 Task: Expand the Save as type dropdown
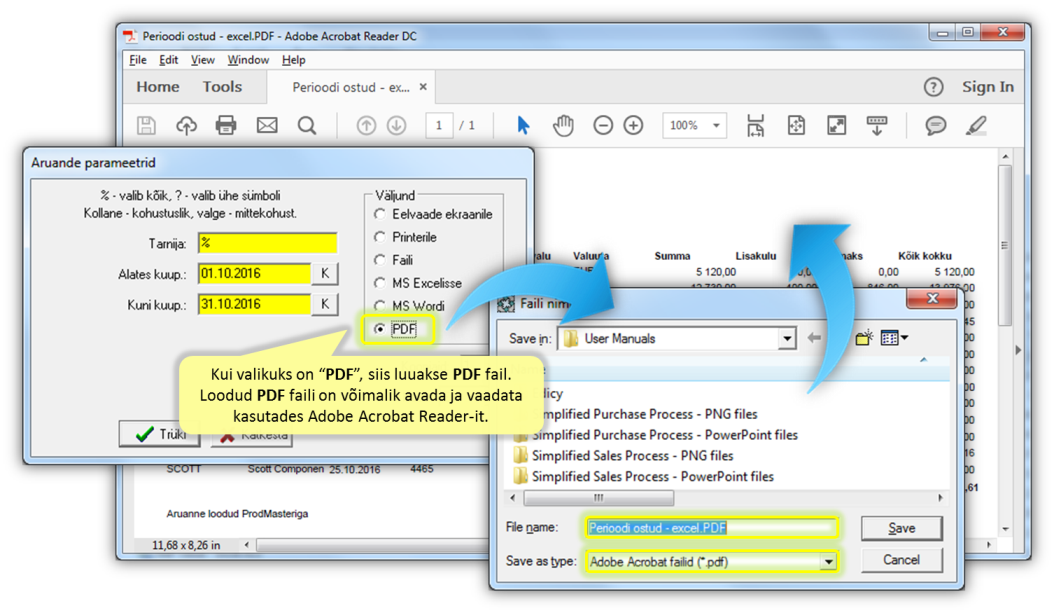pyautogui.click(x=829, y=561)
